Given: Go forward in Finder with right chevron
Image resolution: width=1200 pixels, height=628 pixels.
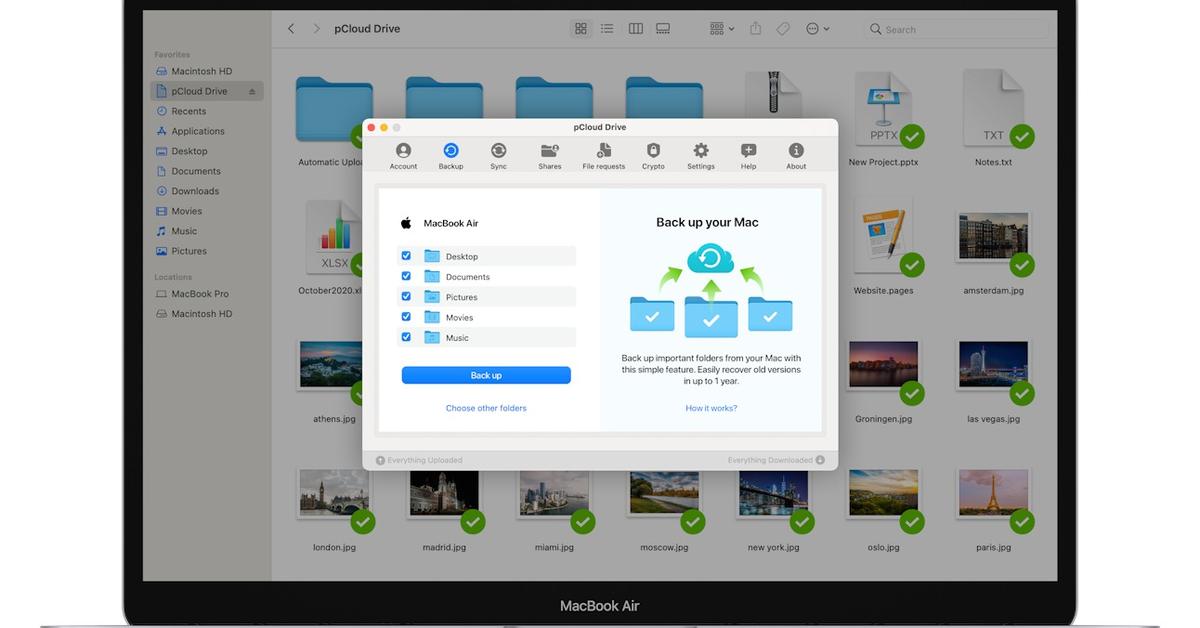Looking at the screenshot, I should tap(317, 29).
